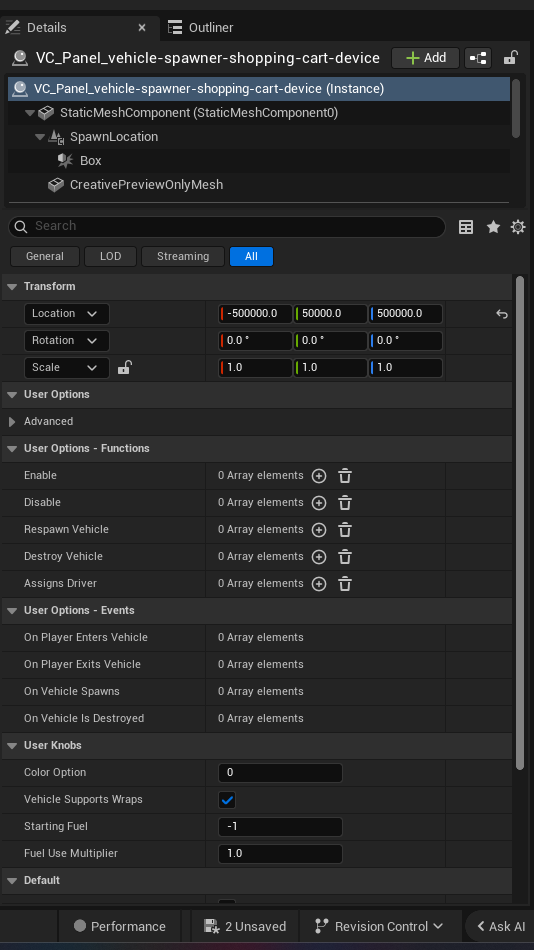The image size is (534, 950).
Task: Select On Player Exits Vehicle row
Action: (x=257, y=665)
